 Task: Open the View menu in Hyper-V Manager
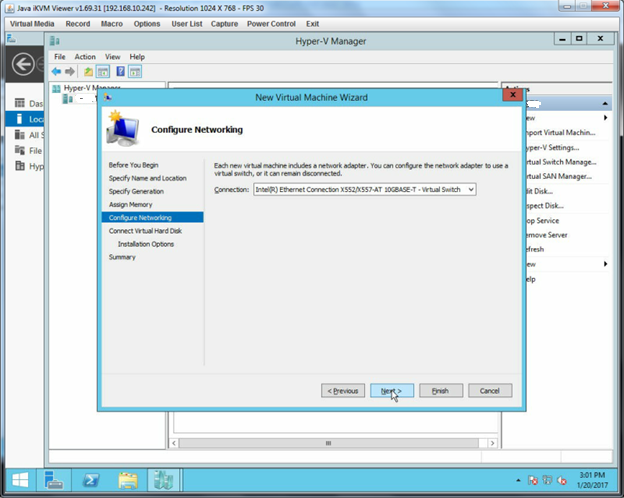click(x=112, y=57)
